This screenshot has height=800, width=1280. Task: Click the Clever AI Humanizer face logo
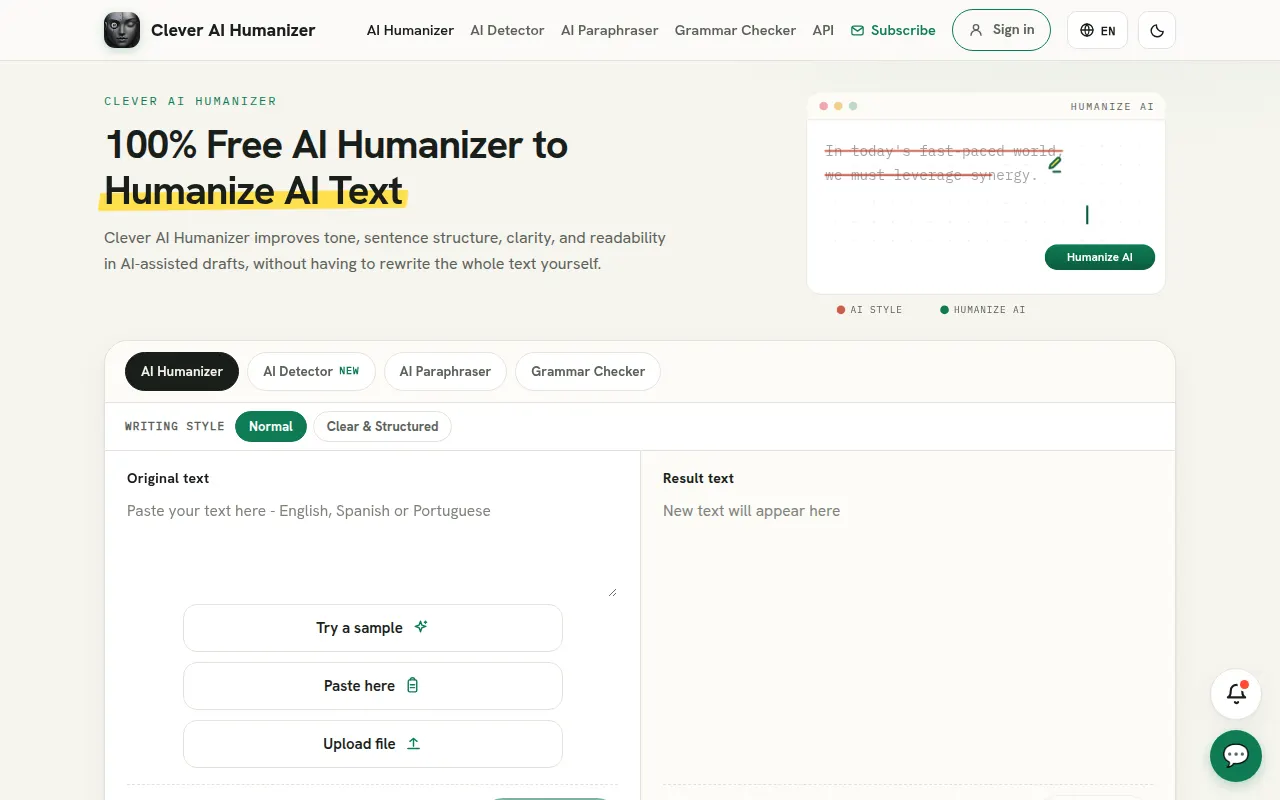(122, 30)
